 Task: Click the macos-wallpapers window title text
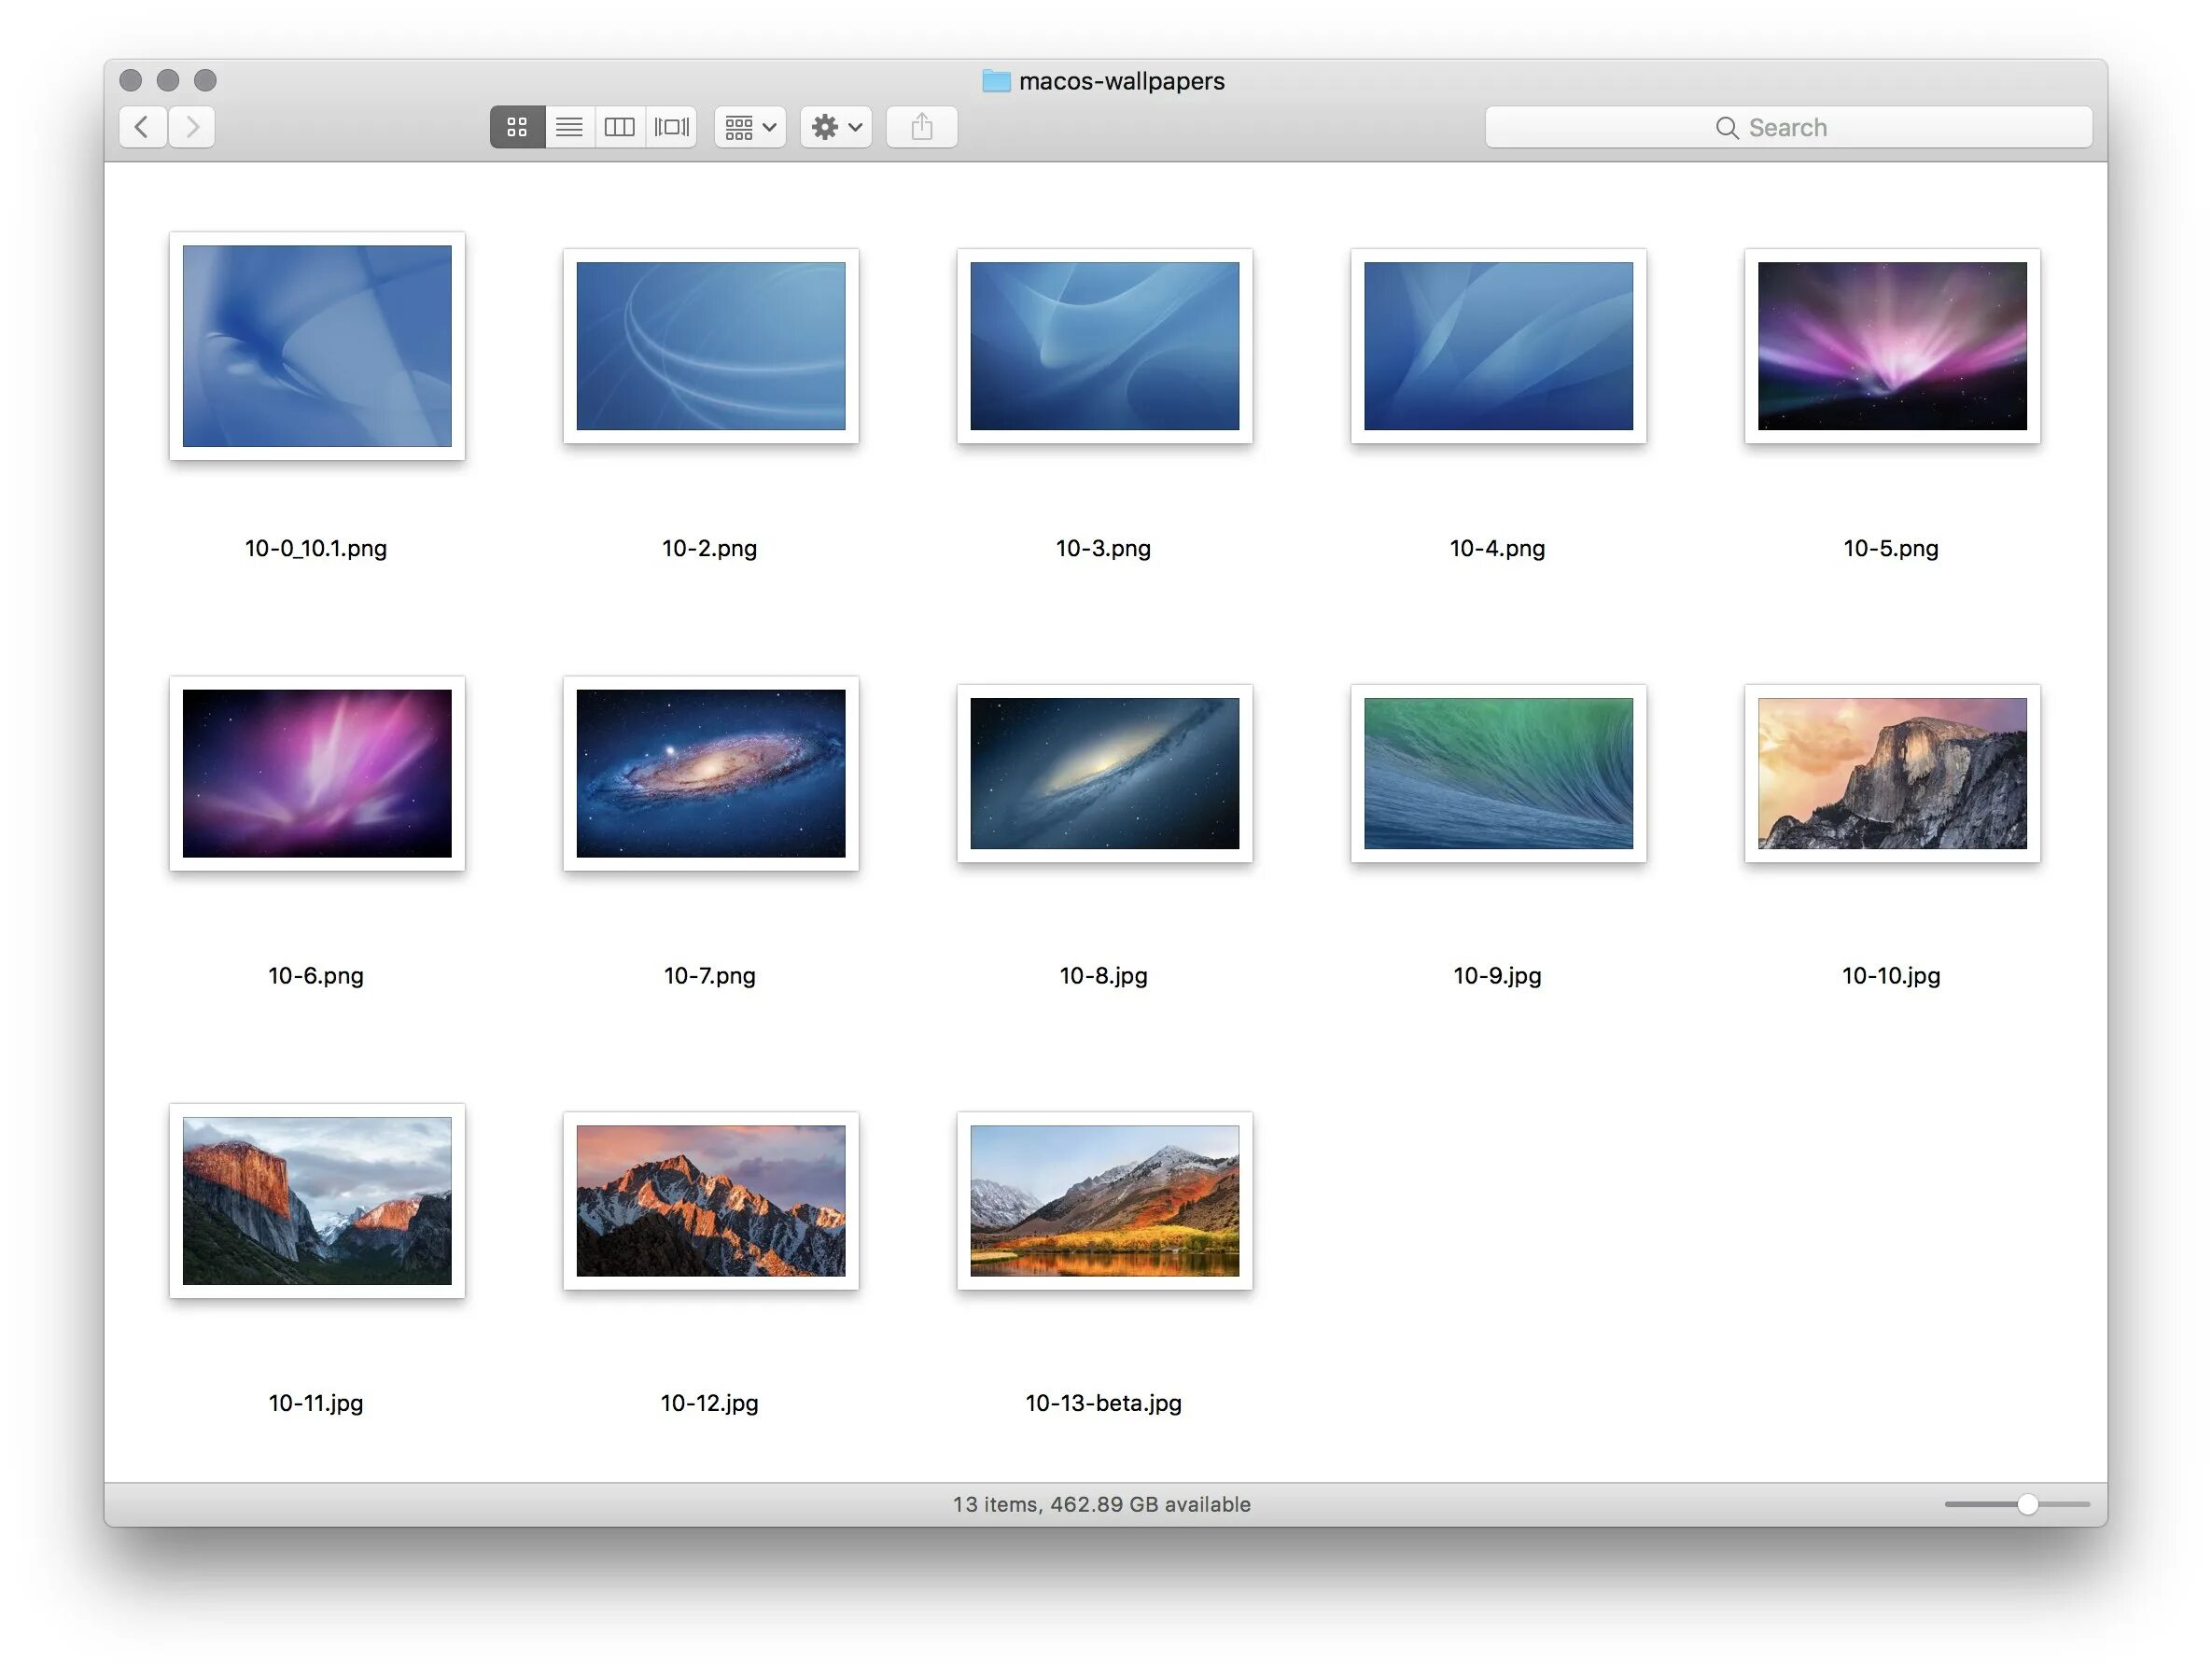(x=1121, y=81)
